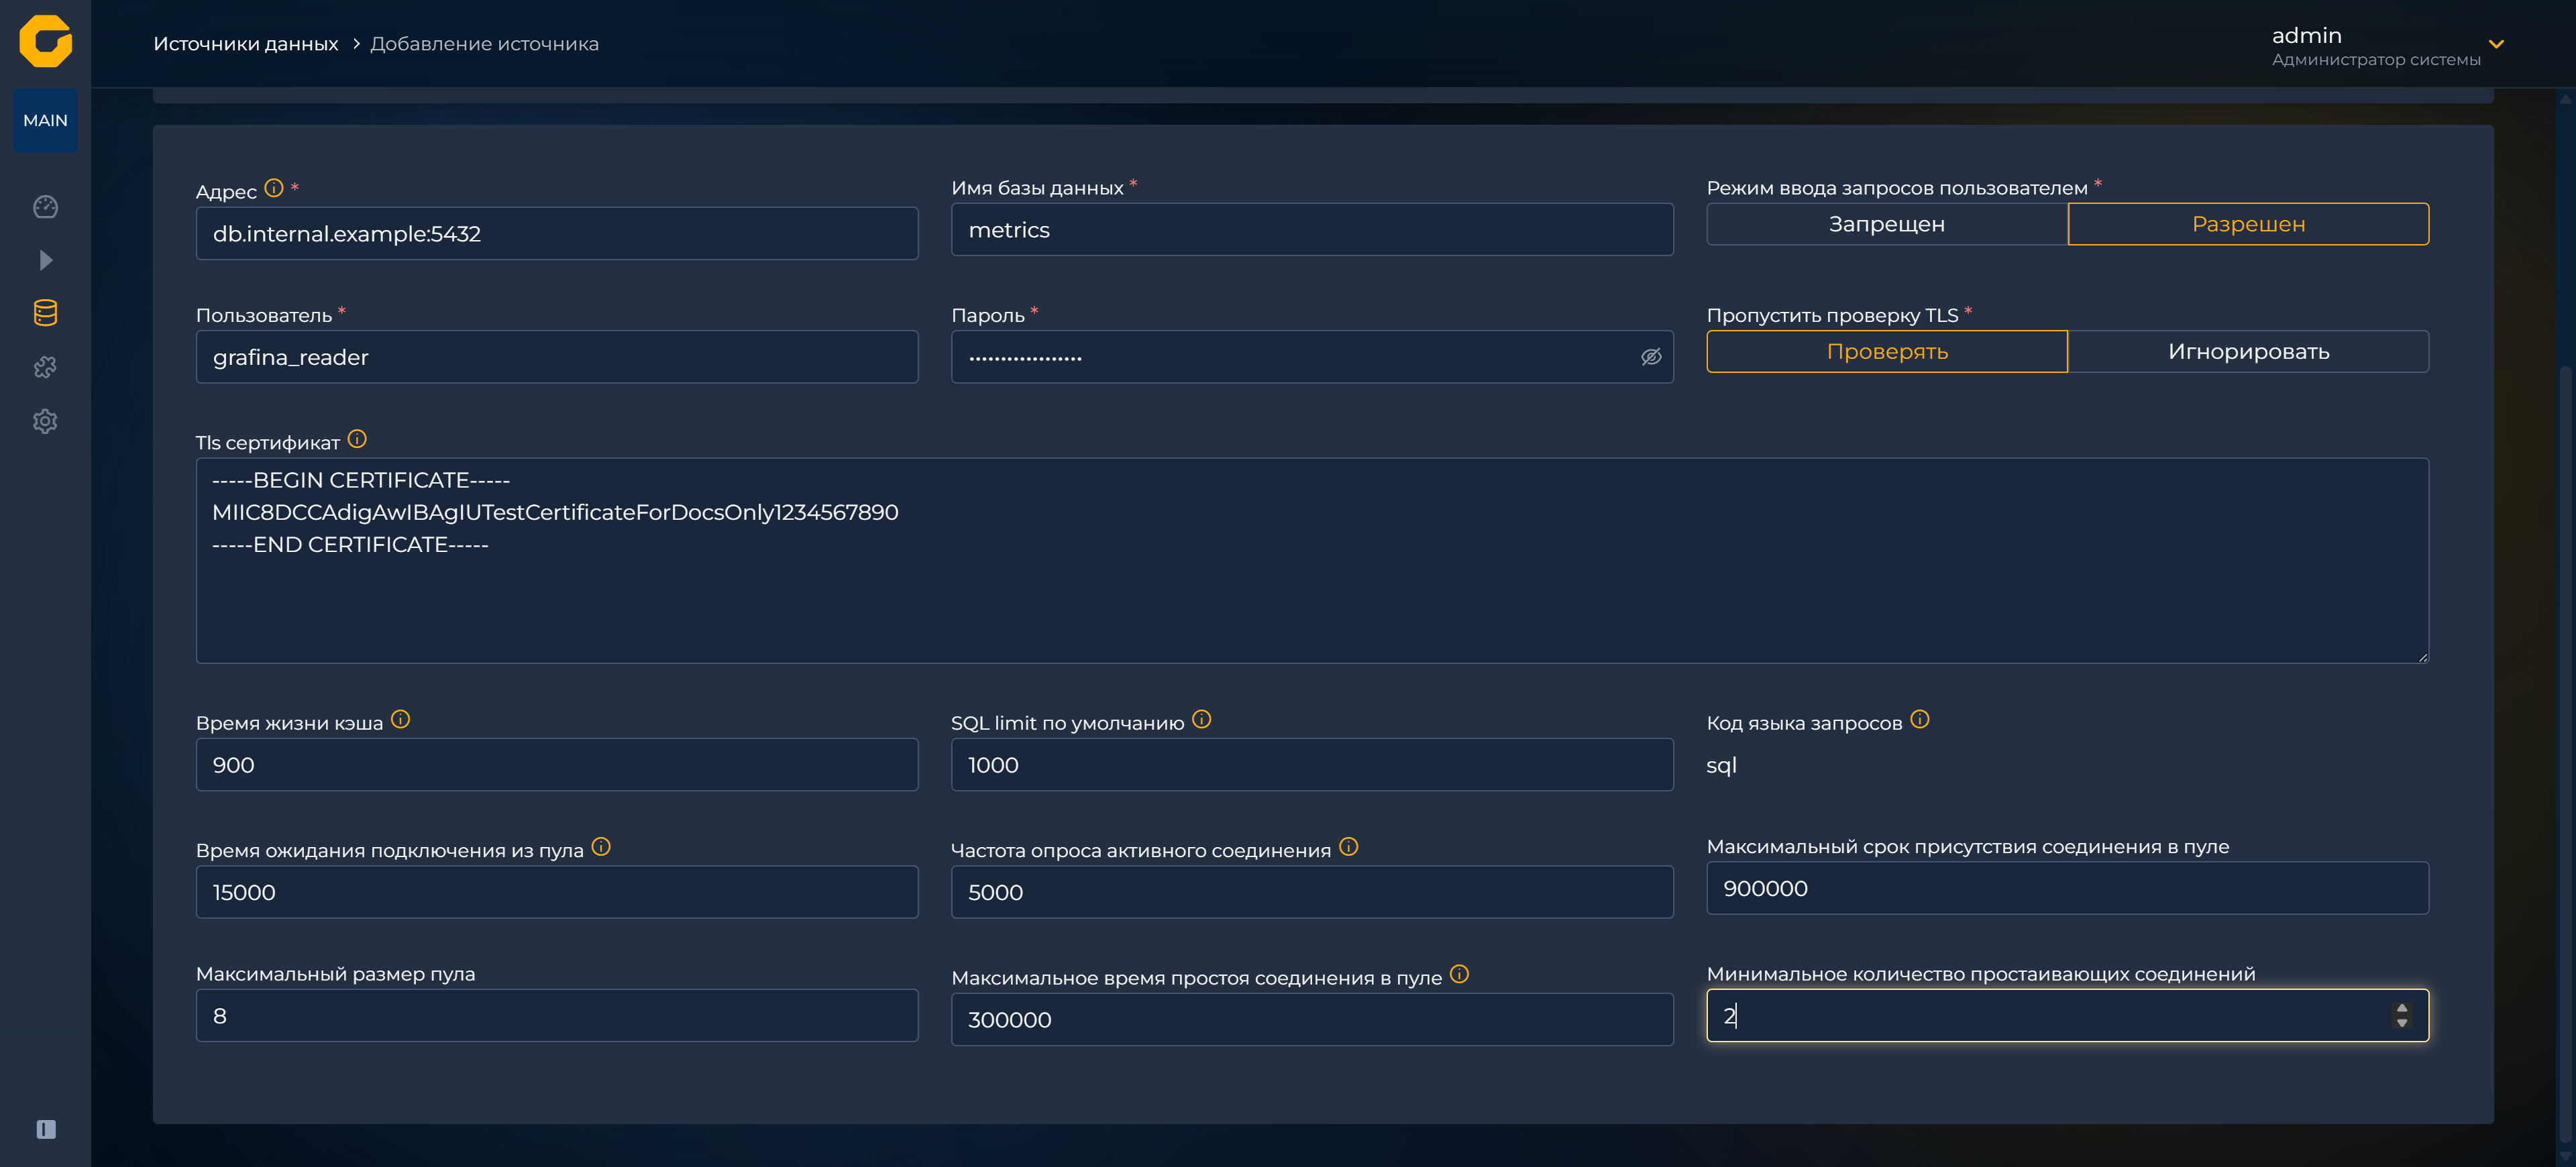Show info for Максимальное время простоя соединения

click(x=1460, y=973)
